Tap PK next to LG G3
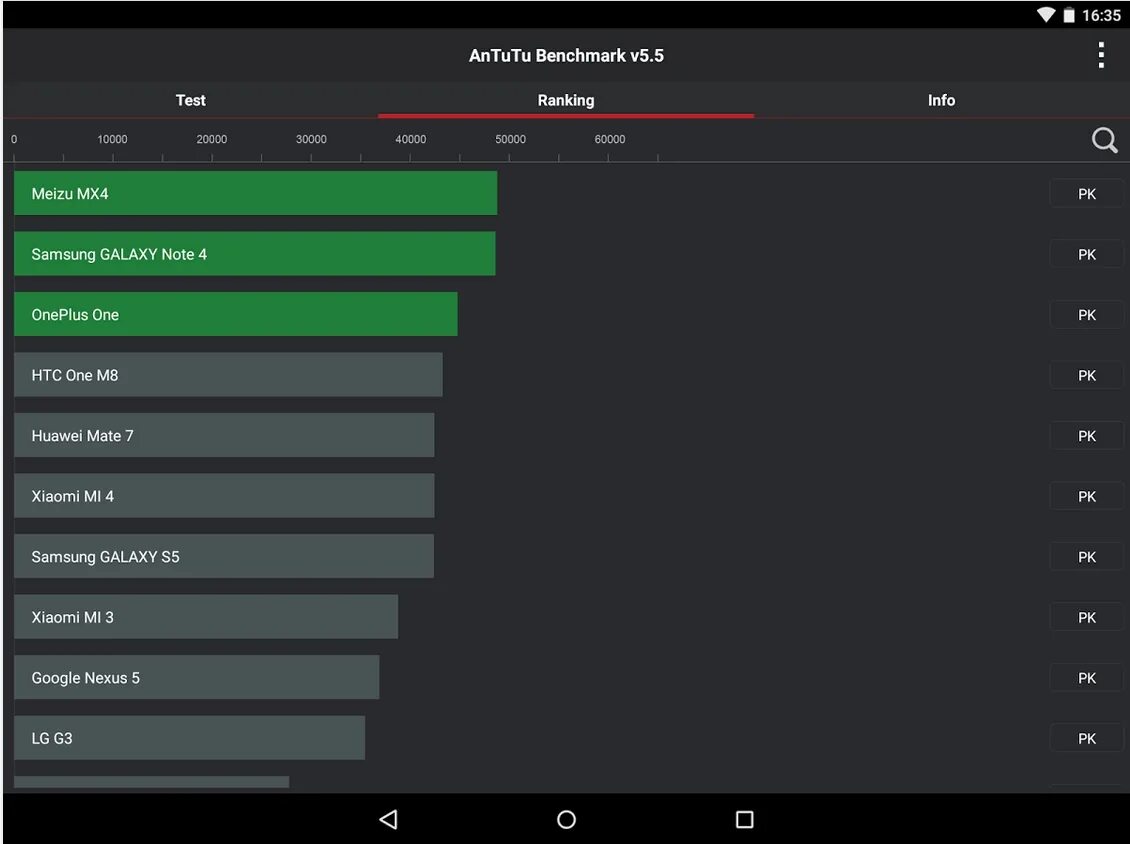The image size is (1130, 844). coord(1086,739)
